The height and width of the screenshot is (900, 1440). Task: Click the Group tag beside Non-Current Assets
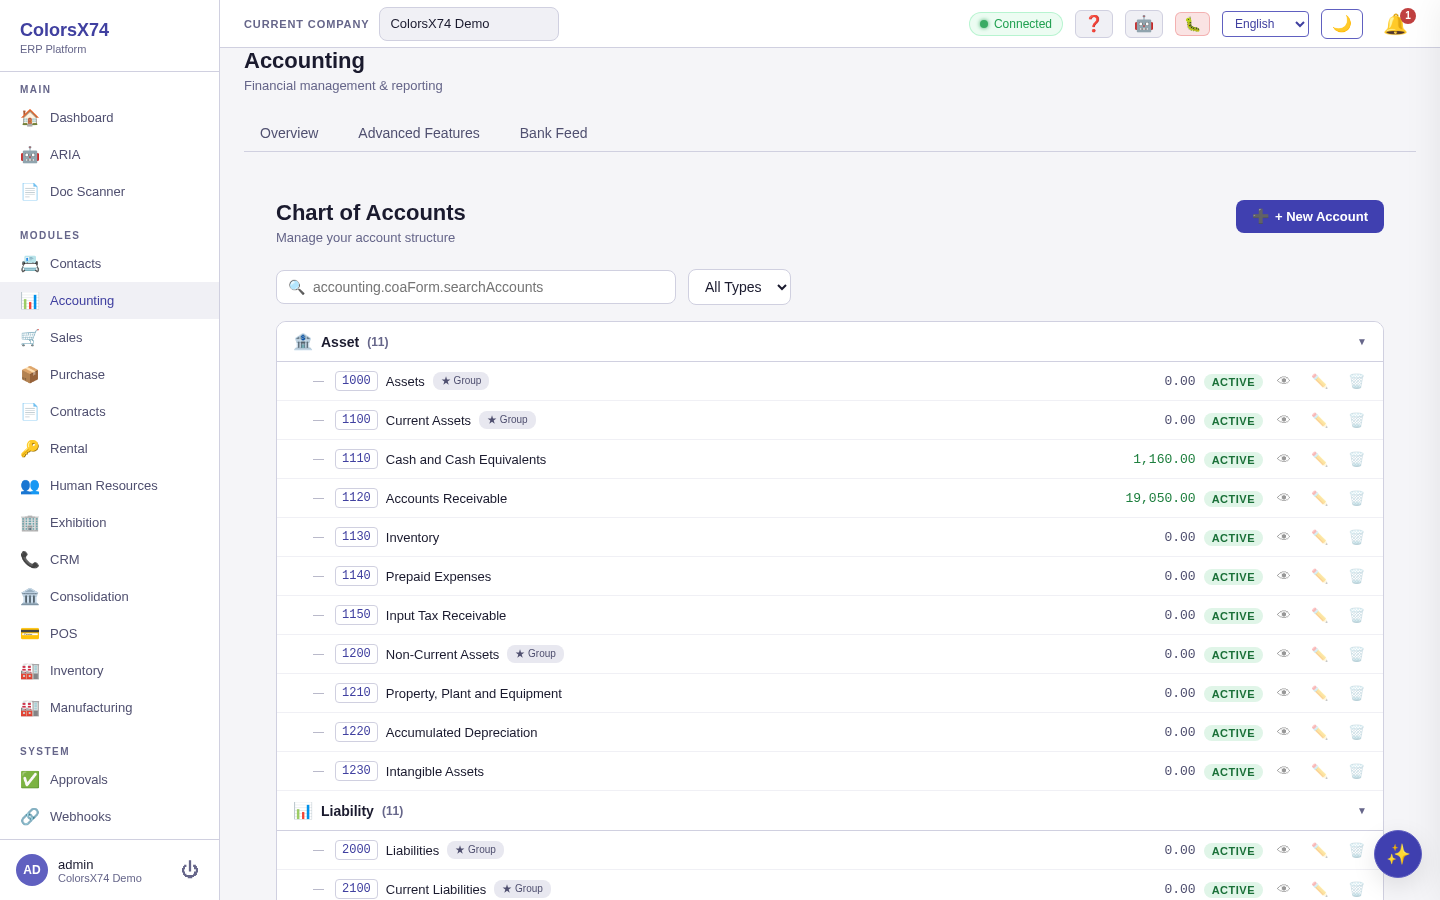click(535, 654)
